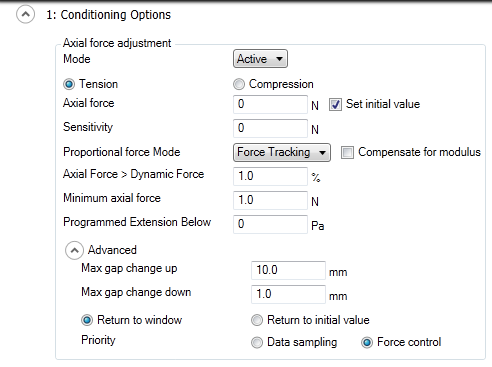
Task: Open the Proportional force Mode dropdown
Action: point(282,152)
